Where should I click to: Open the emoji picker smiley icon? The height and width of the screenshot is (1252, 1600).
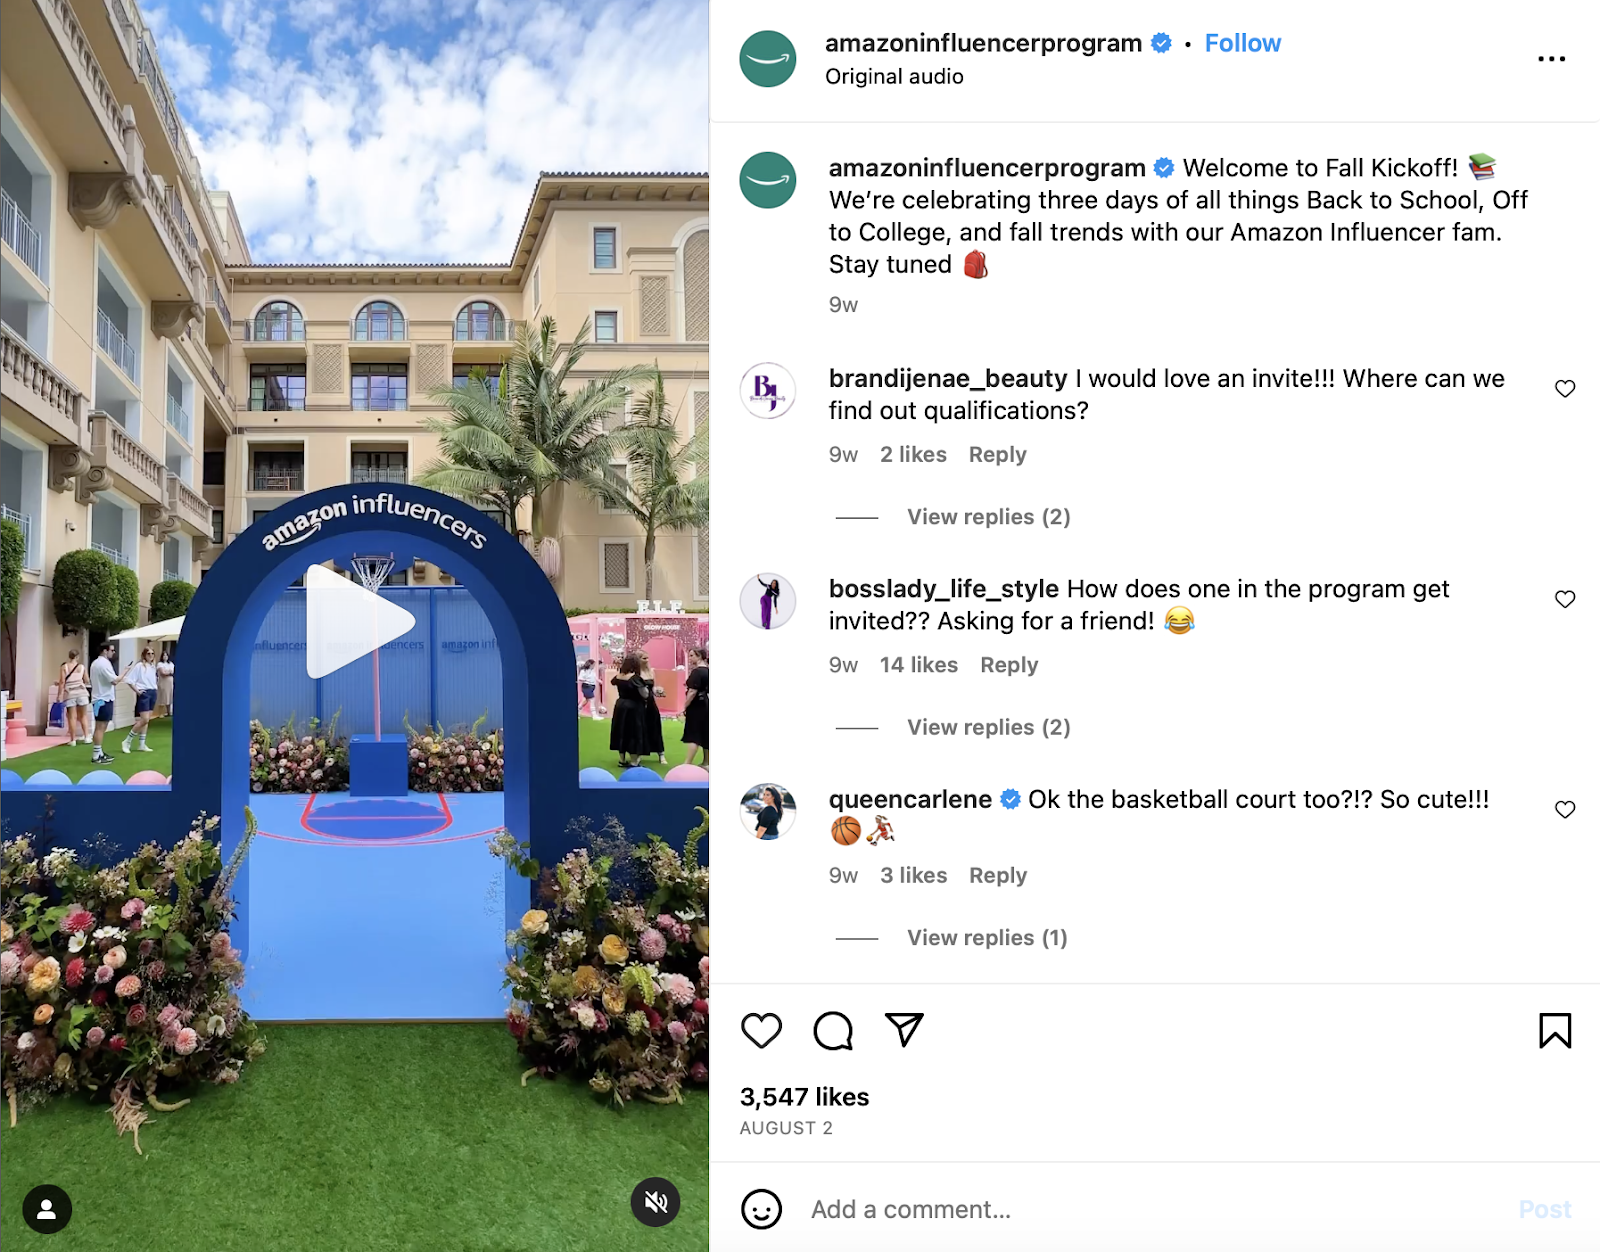coord(761,1209)
